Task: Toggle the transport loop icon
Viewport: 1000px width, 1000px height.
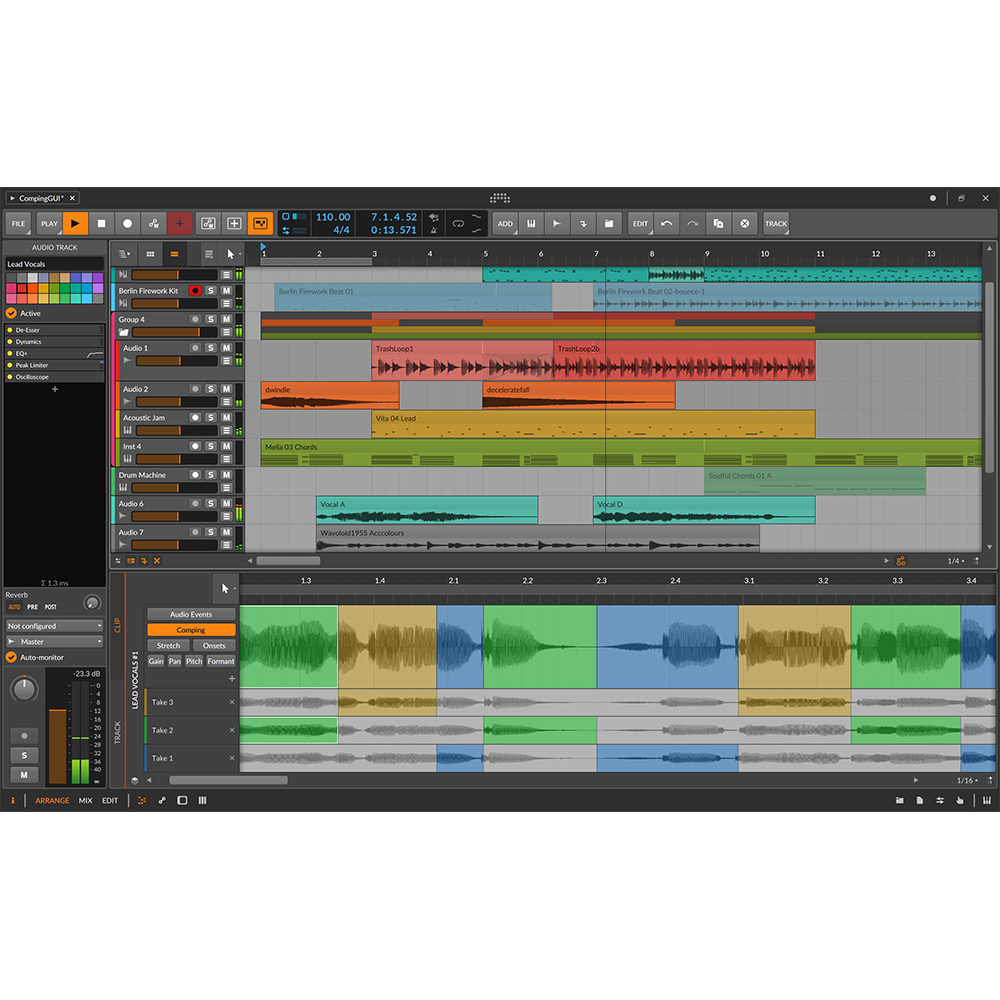Action: pyautogui.click(x=457, y=224)
